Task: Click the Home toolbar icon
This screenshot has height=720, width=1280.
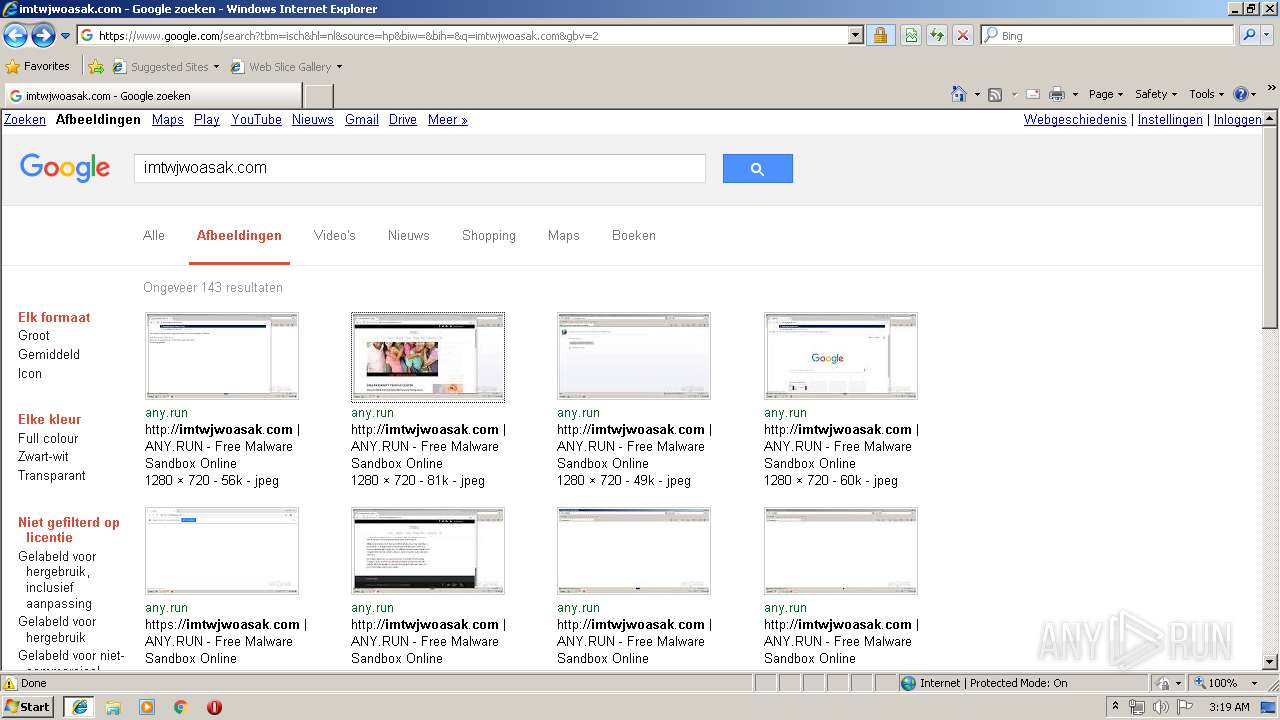Action: tap(958, 94)
